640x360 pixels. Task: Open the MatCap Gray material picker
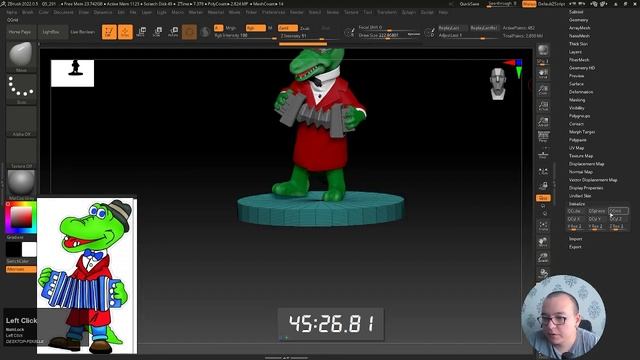21,184
